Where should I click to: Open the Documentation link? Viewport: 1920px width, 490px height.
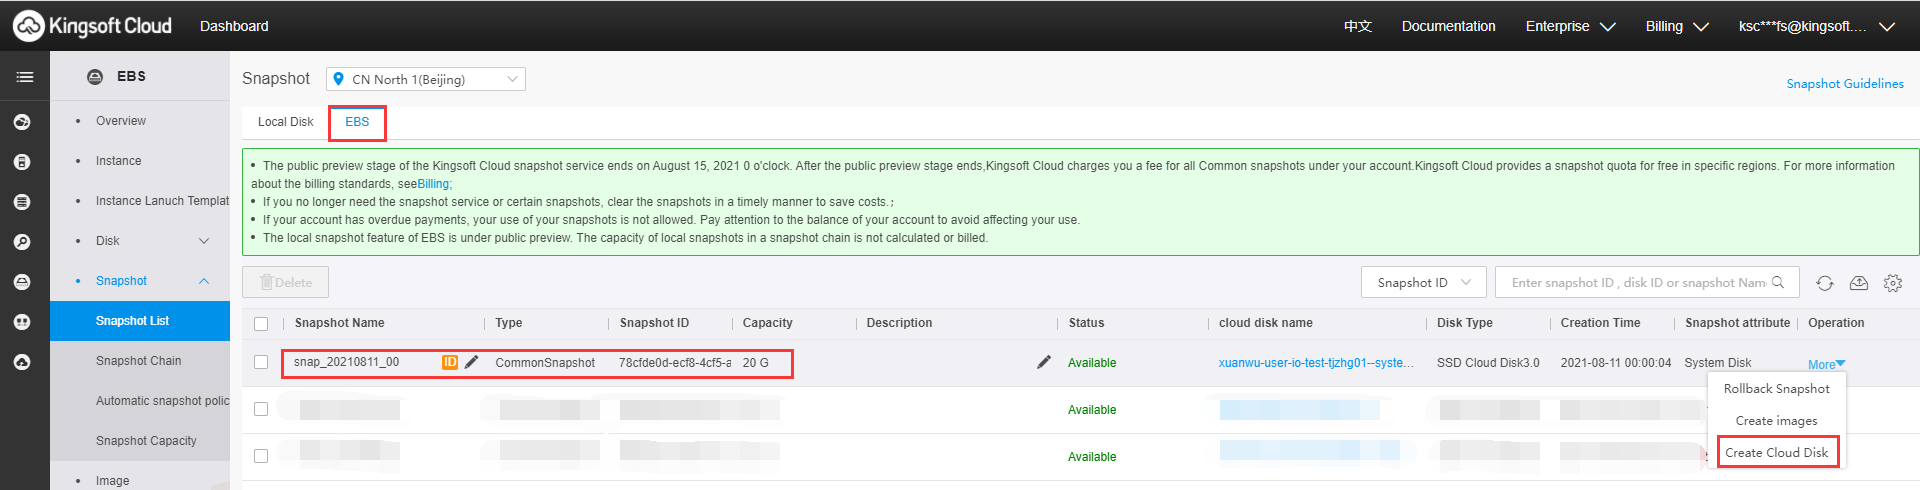1448,26
